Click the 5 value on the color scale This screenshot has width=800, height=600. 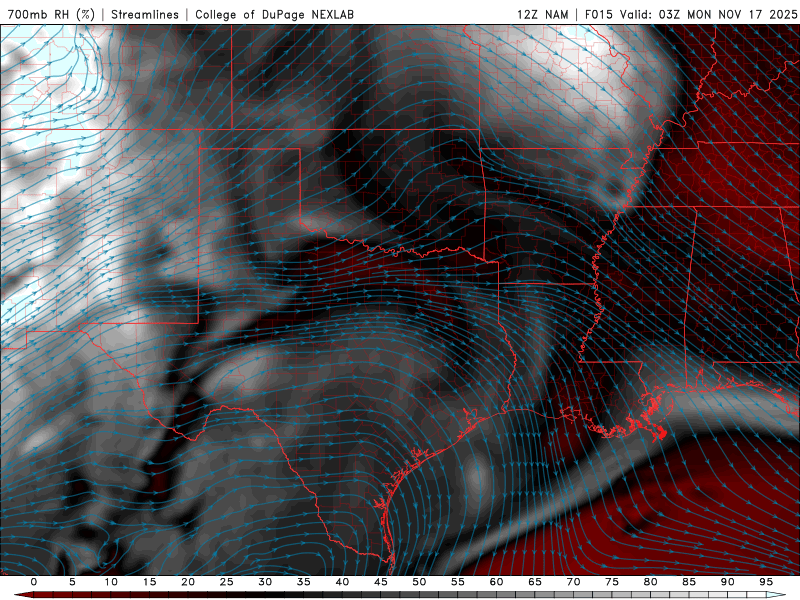pyautogui.click(x=72, y=582)
